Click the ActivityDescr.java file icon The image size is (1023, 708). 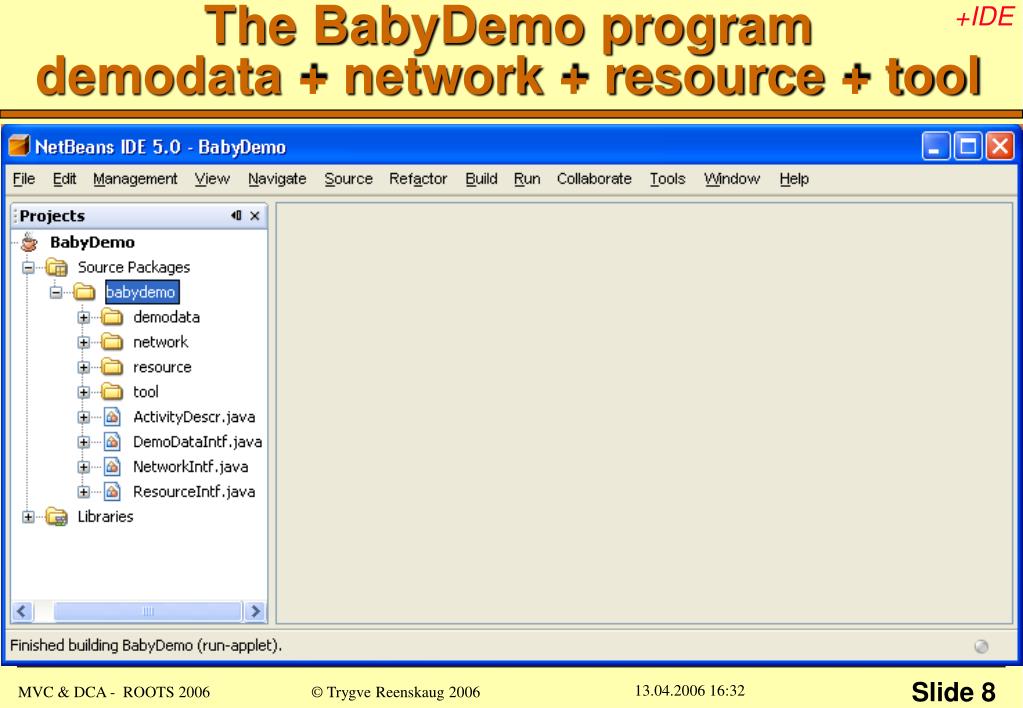tap(112, 417)
